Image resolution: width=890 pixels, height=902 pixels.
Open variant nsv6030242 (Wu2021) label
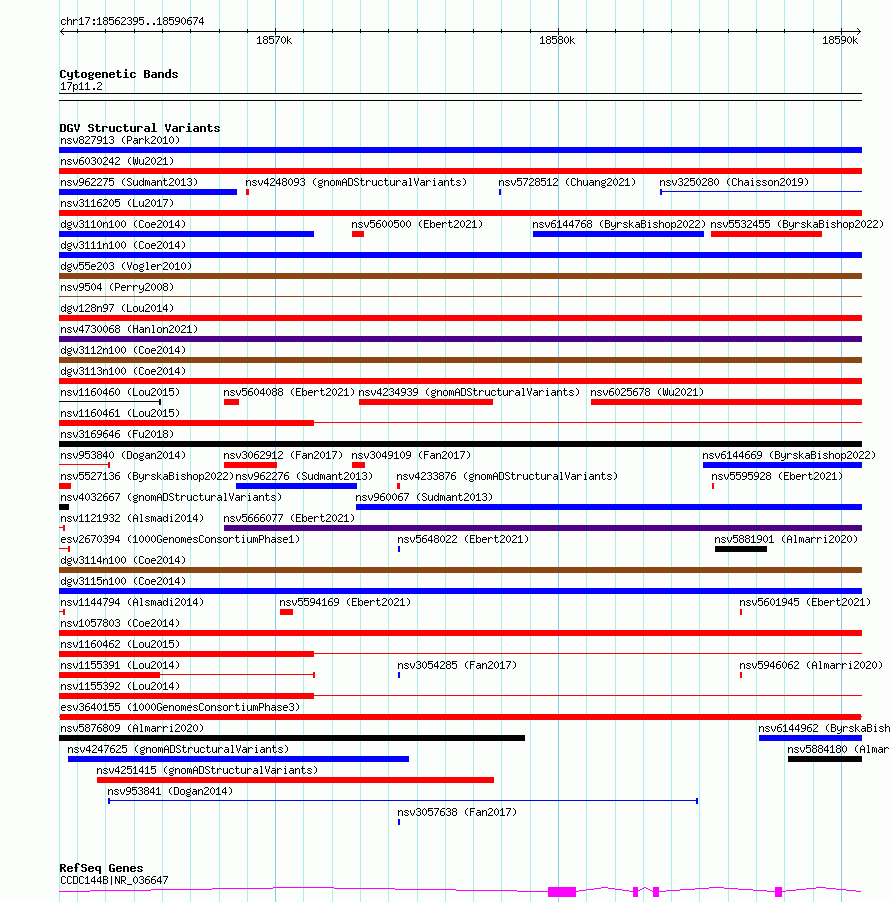pos(117,161)
